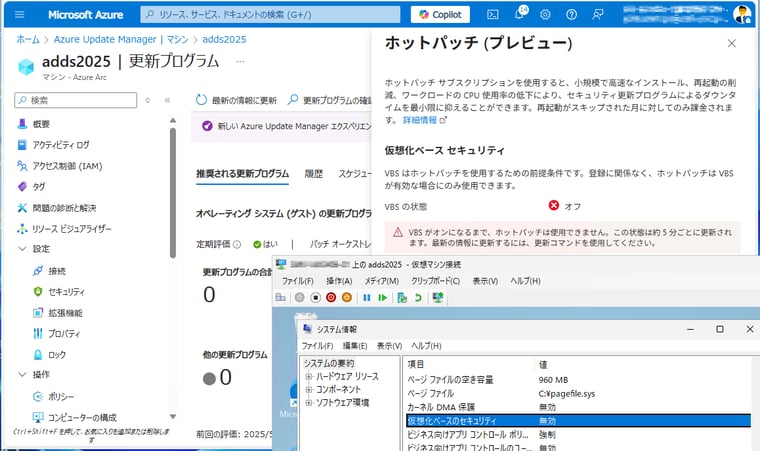This screenshot has width=760, height=451.
Task: Refresh with 最新の情報に更新
Action: pyautogui.click(x=236, y=100)
